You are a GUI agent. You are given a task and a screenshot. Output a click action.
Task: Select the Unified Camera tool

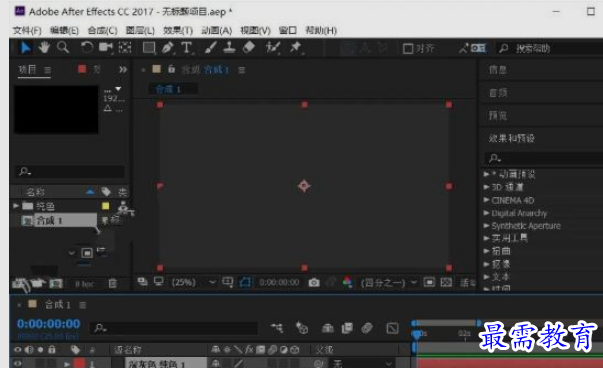(105, 48)
